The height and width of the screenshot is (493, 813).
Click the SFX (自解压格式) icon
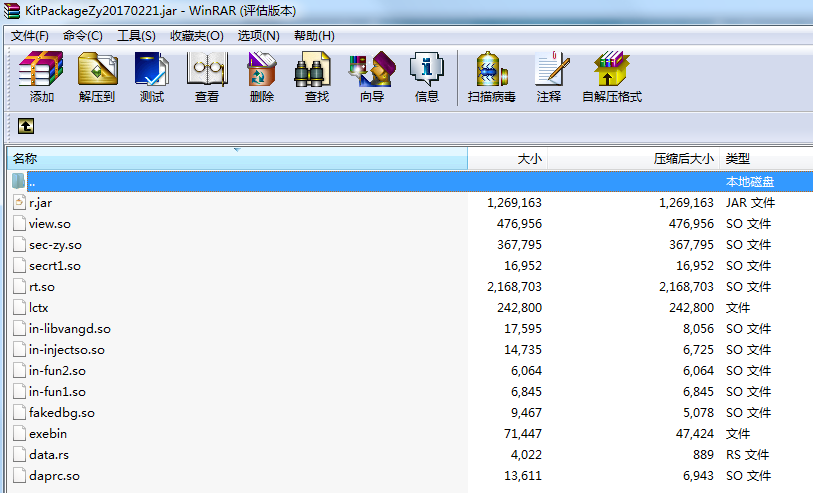(612, 68)
